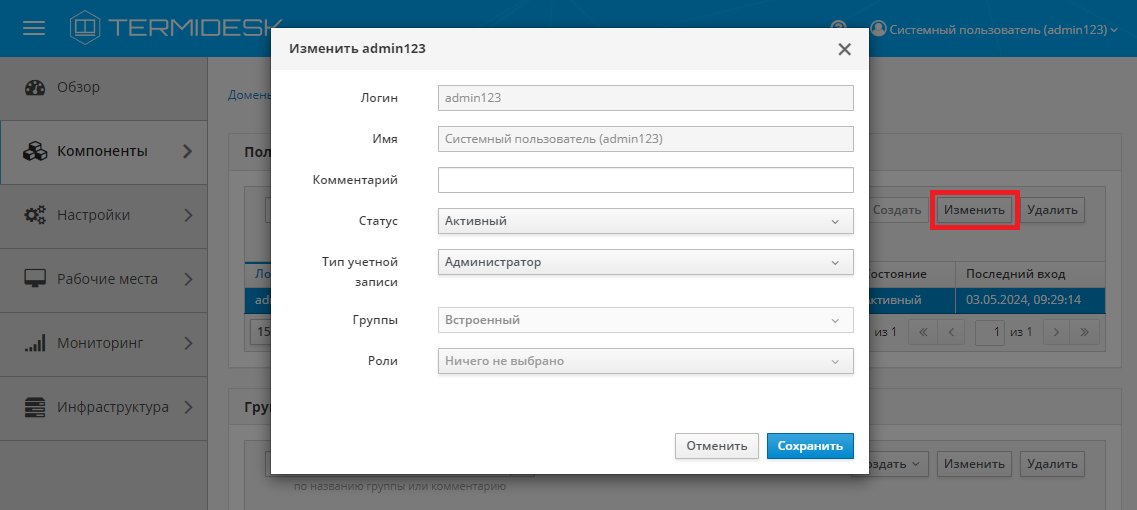Click the Комментарий text field
Viewport: 1137px width, 510px height.
pyautogui.click(x=645, y=180)
